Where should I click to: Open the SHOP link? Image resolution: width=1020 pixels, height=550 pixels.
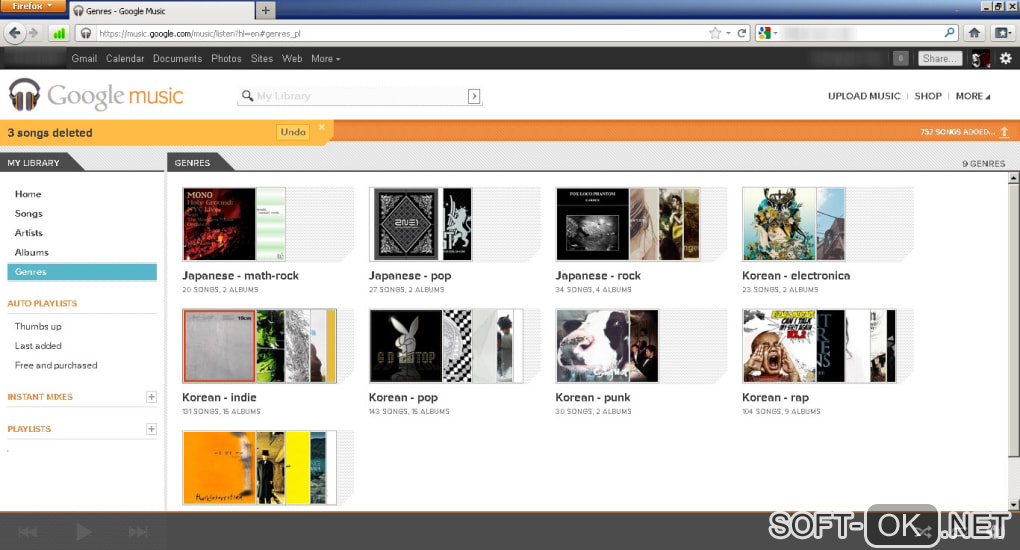point(928,96)
